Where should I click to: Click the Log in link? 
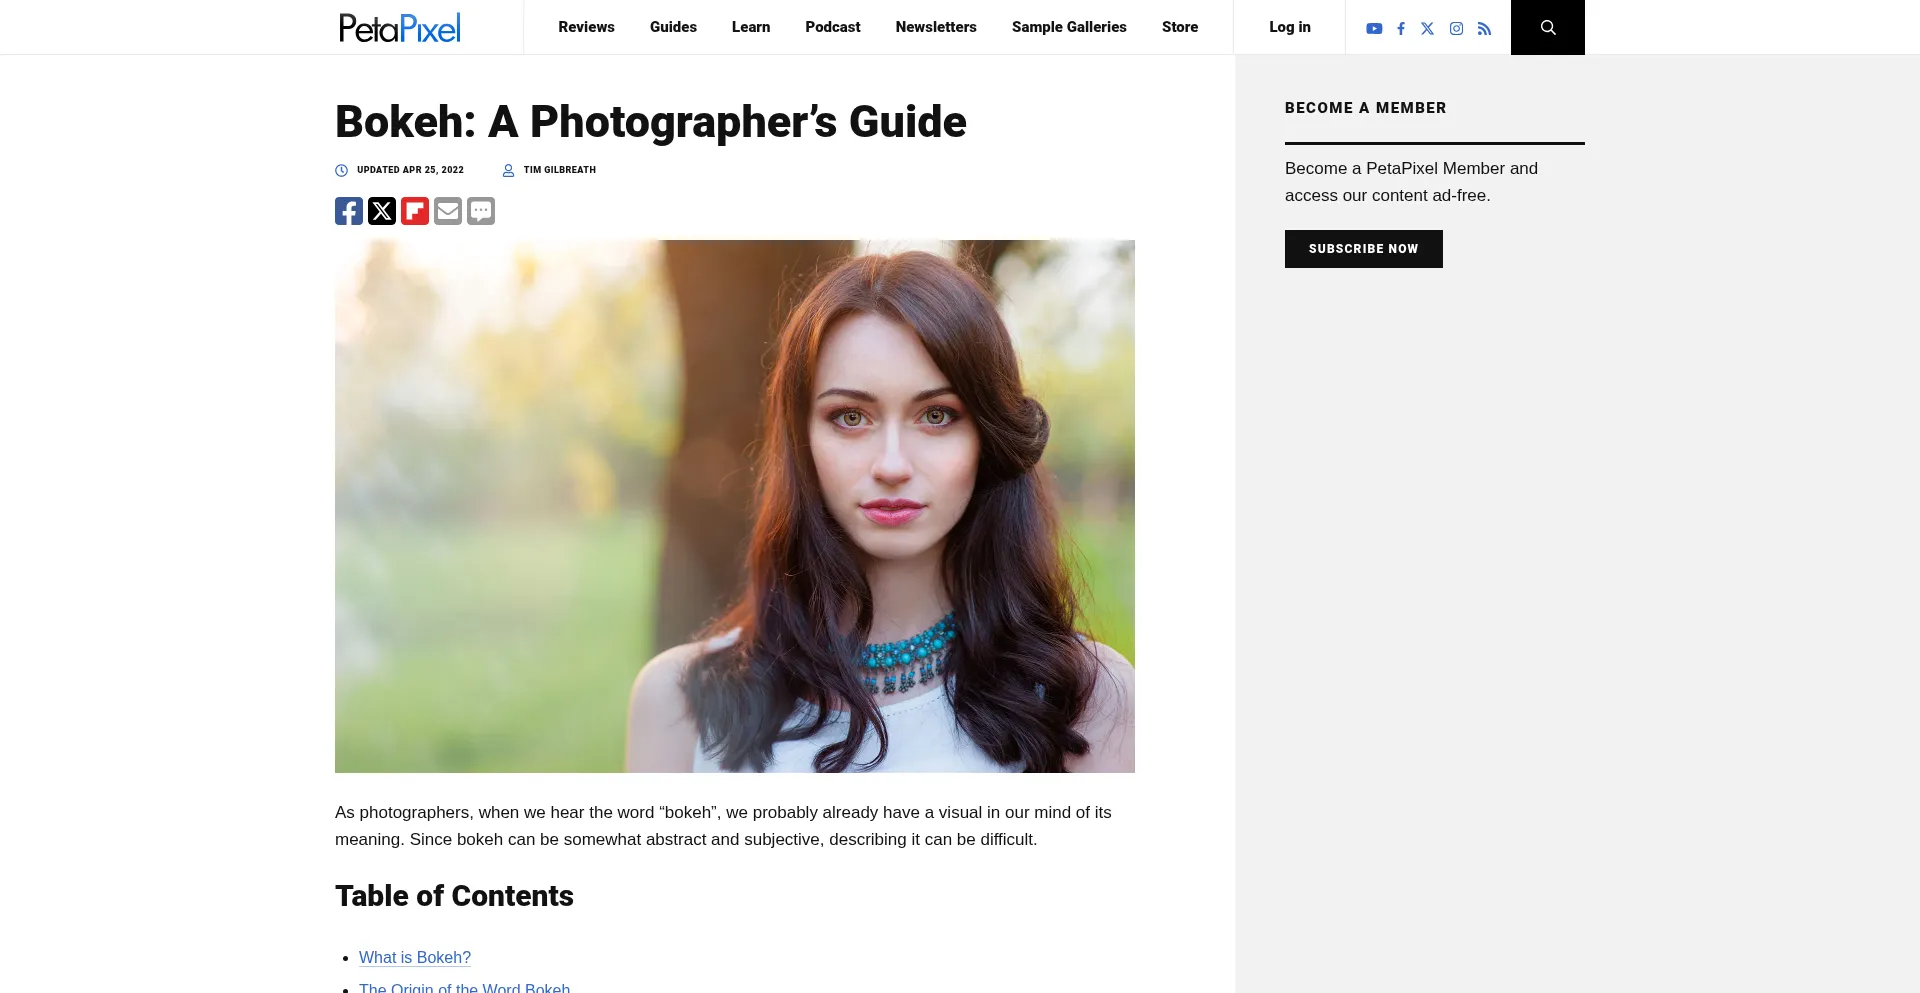1289,27
